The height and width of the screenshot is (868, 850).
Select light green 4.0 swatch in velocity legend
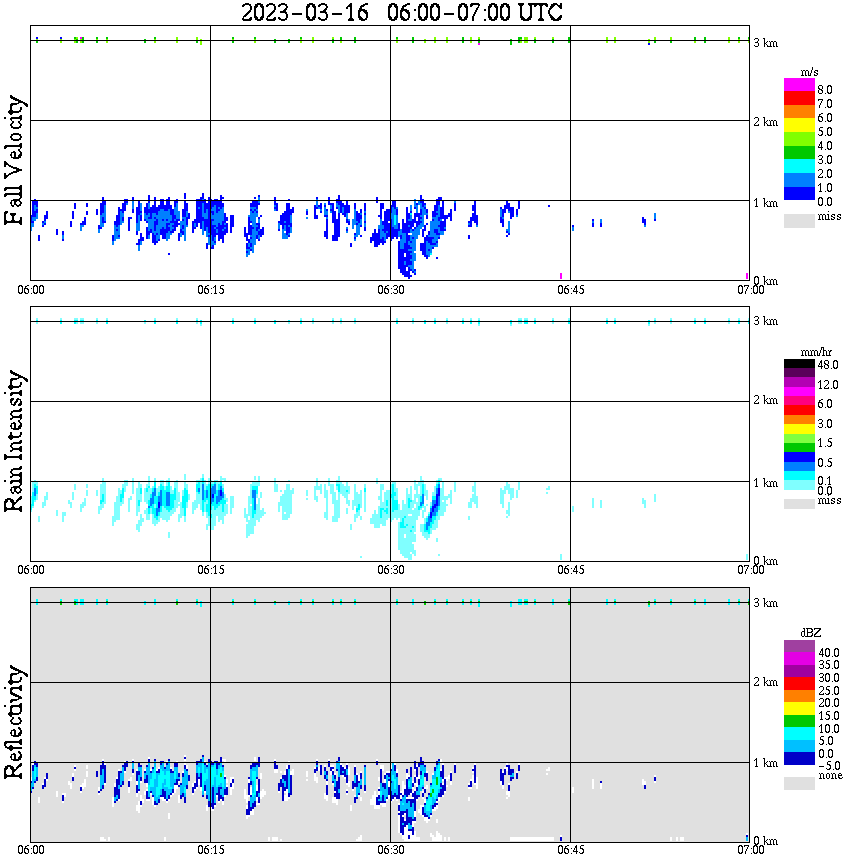pos(799,138)
